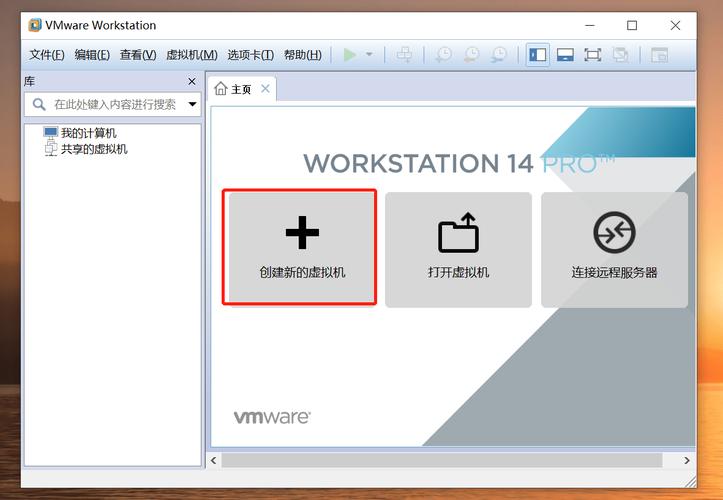Open the 帮助(H) menu

click(x=302, y=55)
